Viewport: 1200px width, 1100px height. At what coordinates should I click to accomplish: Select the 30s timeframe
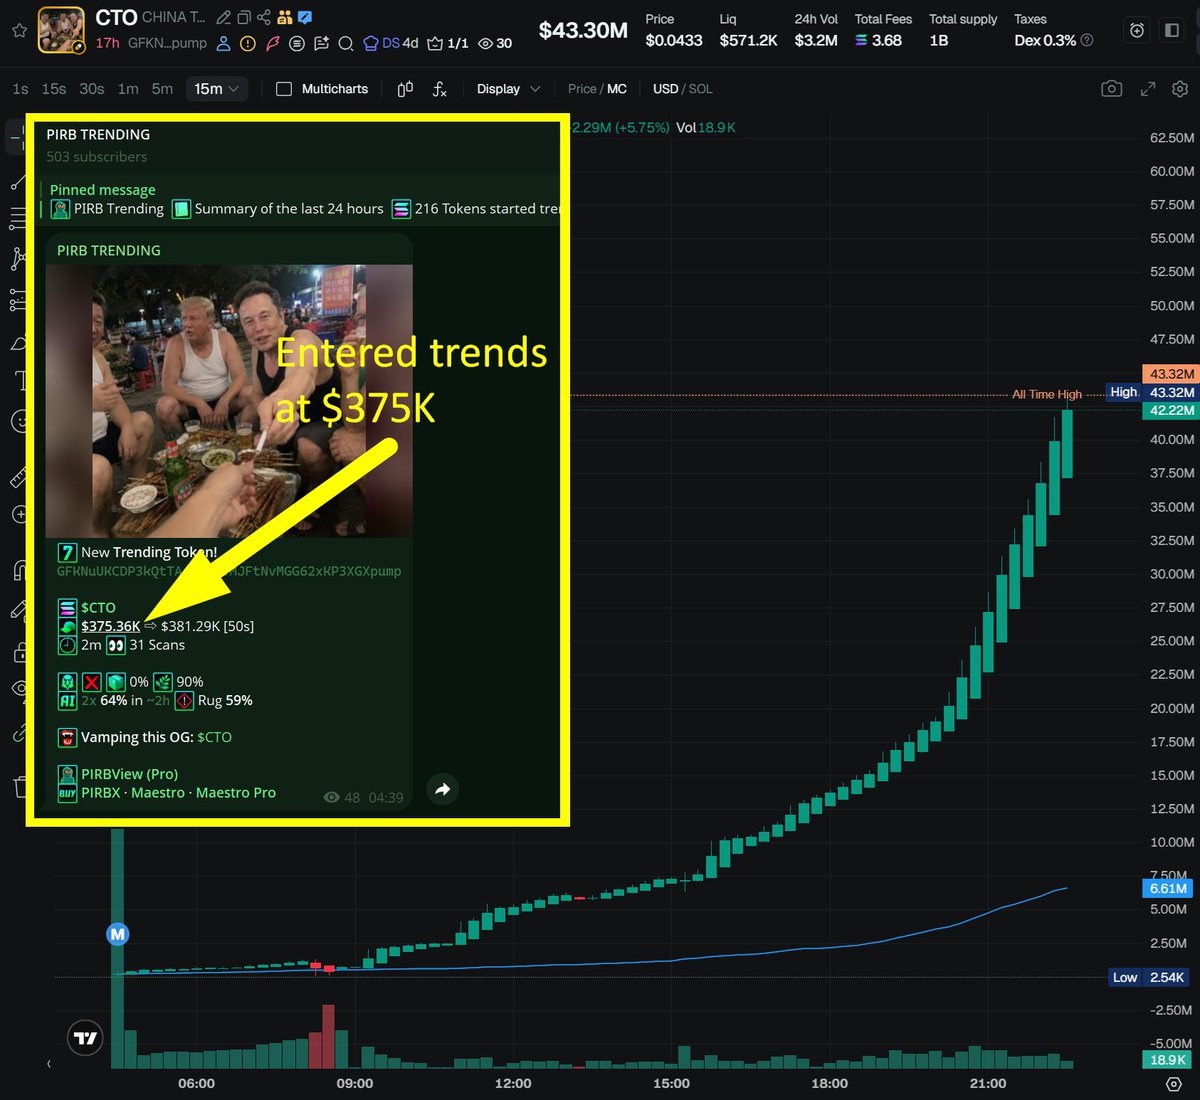[x=92, y=89]
